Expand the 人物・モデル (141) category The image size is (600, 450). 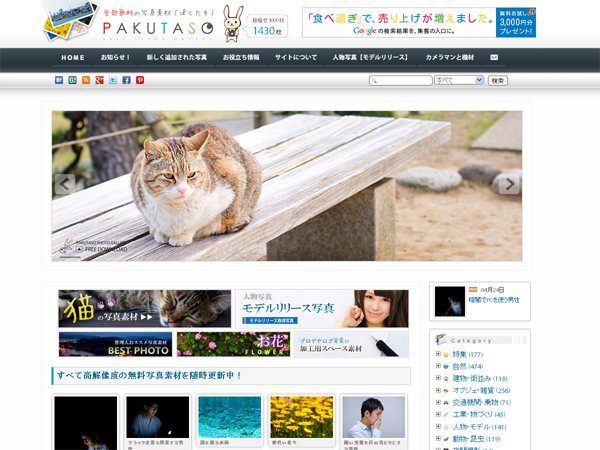click(x=438, y=426)
